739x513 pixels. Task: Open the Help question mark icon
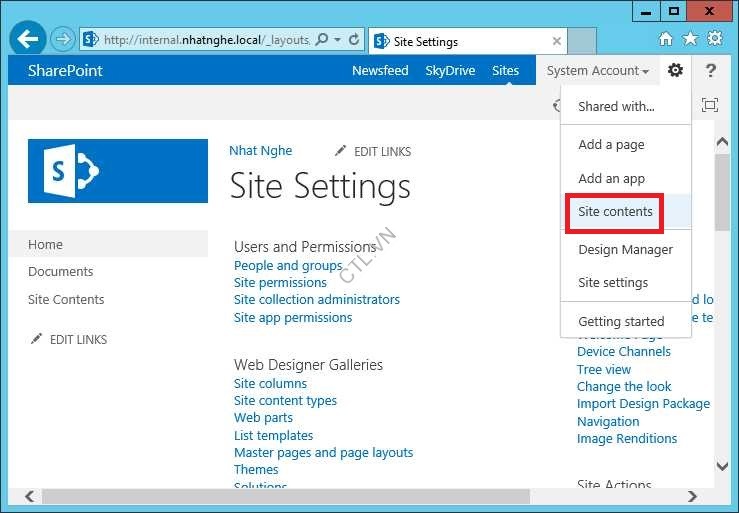710,71
